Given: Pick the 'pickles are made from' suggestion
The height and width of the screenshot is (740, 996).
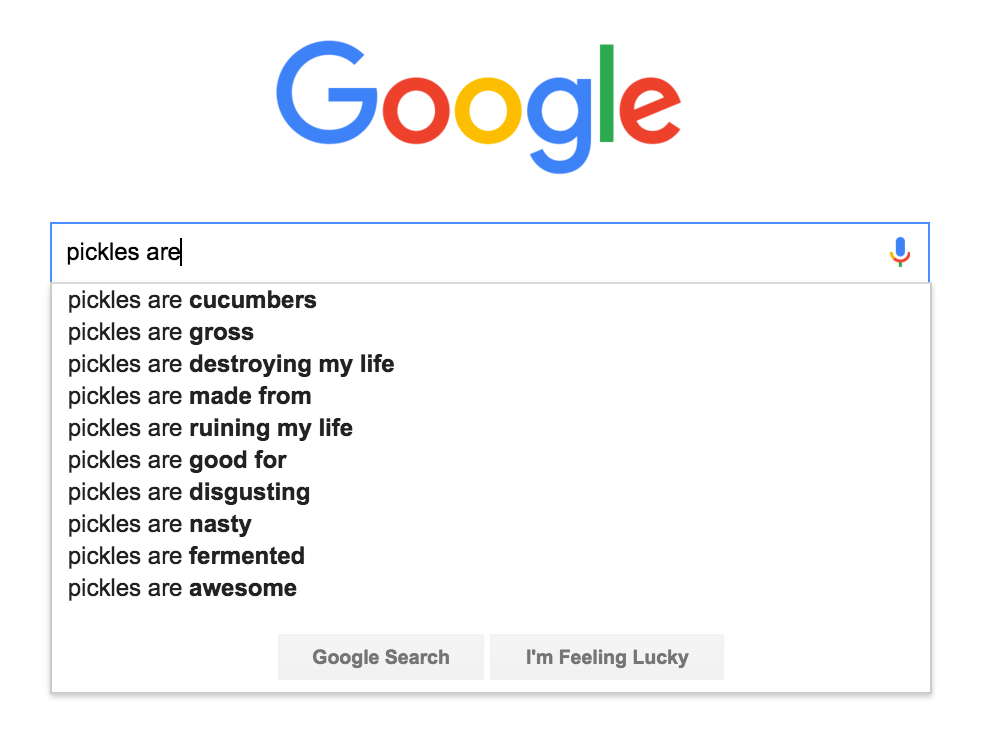Looking at the screenshot, I should (x=190, y=396).
